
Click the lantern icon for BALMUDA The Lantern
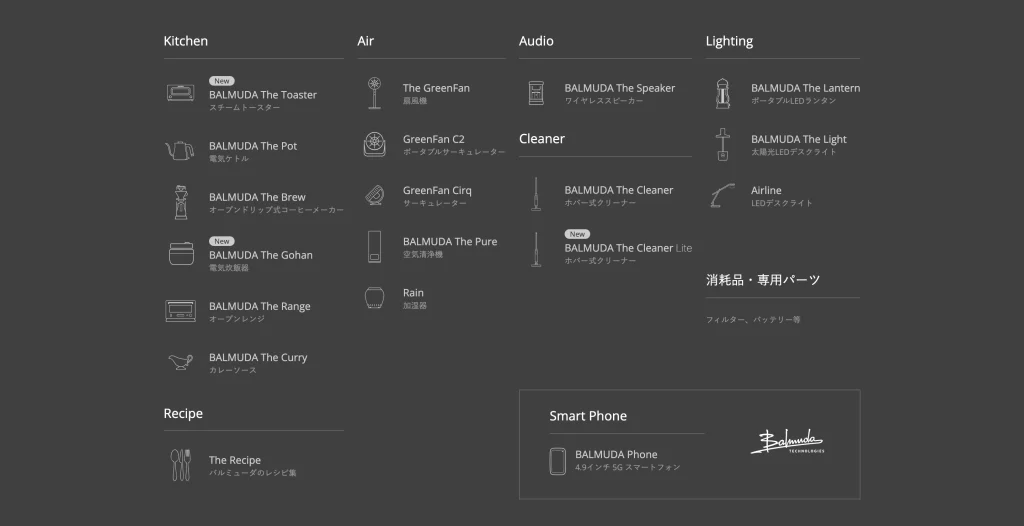[722, 93]
